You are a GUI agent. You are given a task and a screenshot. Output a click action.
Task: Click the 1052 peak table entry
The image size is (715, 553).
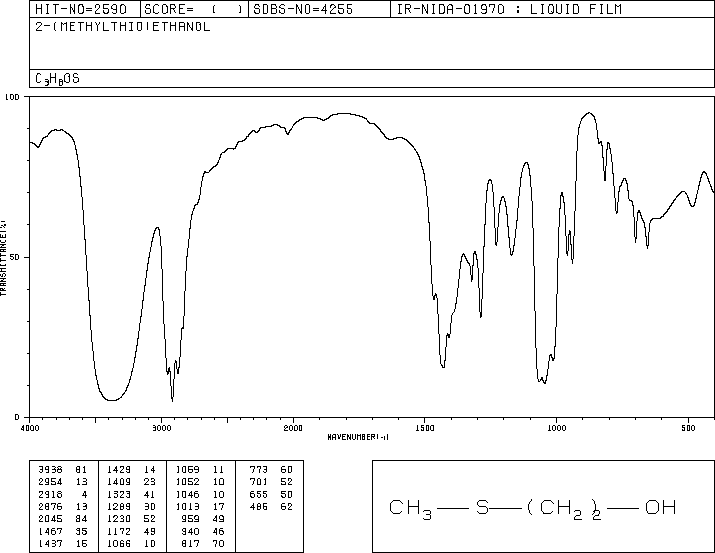pos(200,481)
